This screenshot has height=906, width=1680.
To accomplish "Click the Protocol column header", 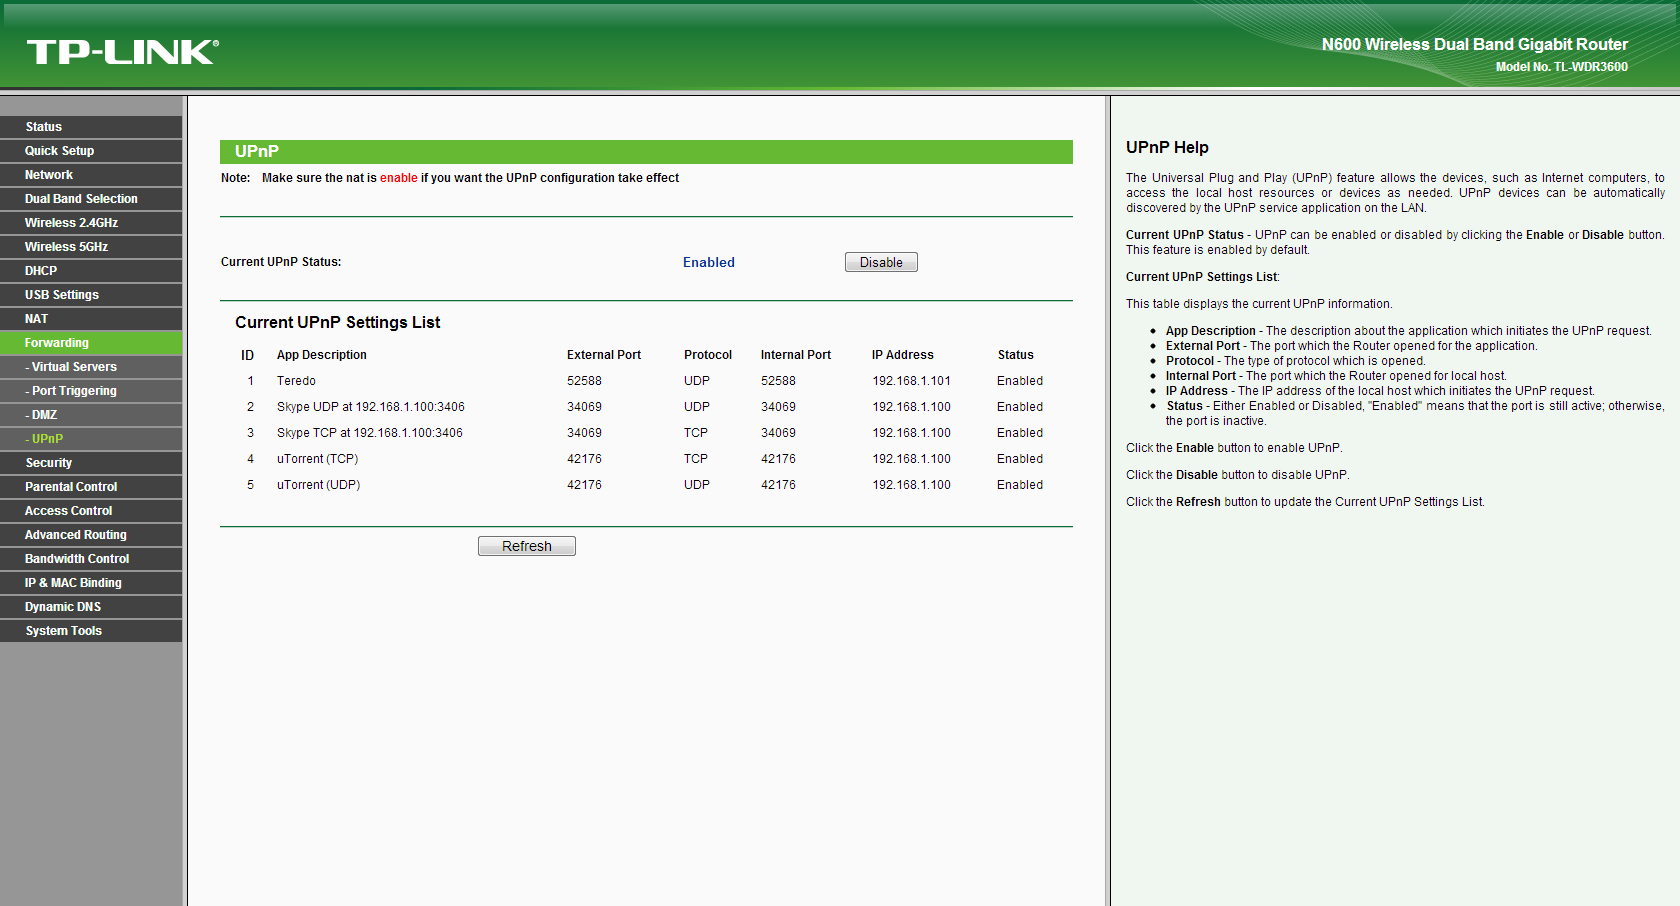I will coord(708,355).
